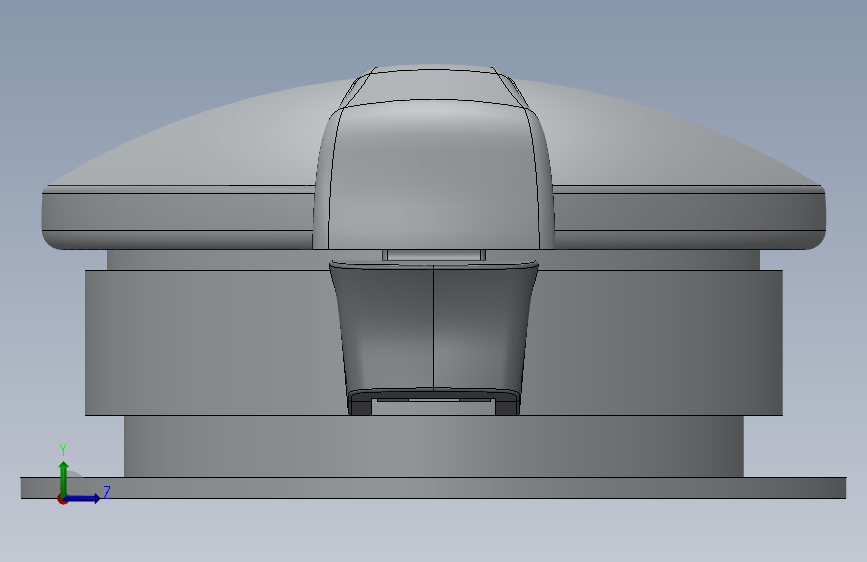Select the small rectangular tab under the latch
Image resolution: width=867 pixels, height=562 pixels.
[x=434, y=255]
